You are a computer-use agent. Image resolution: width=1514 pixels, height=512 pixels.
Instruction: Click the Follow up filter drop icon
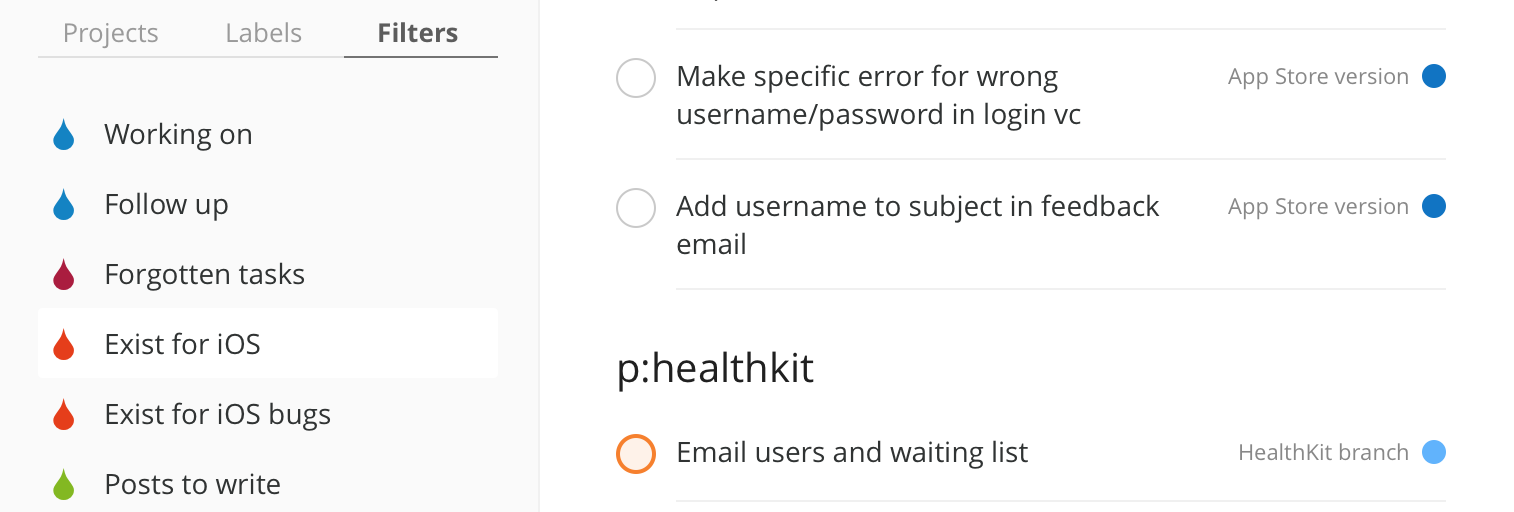point(64,205)
